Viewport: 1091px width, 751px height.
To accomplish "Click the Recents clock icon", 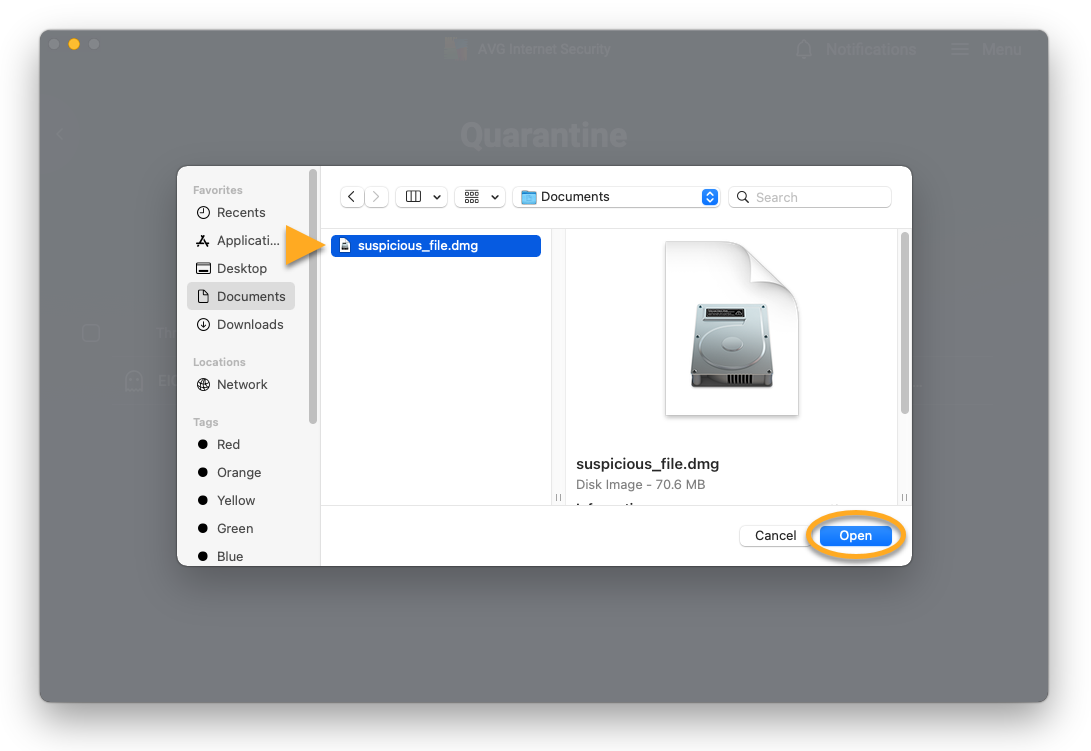I will 203,212.
